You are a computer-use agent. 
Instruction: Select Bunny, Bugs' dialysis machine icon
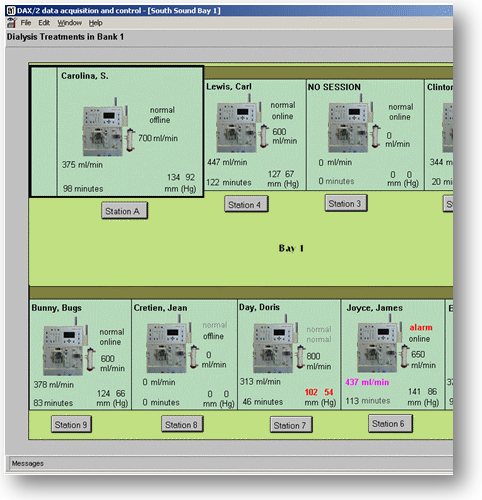(69, 346)
